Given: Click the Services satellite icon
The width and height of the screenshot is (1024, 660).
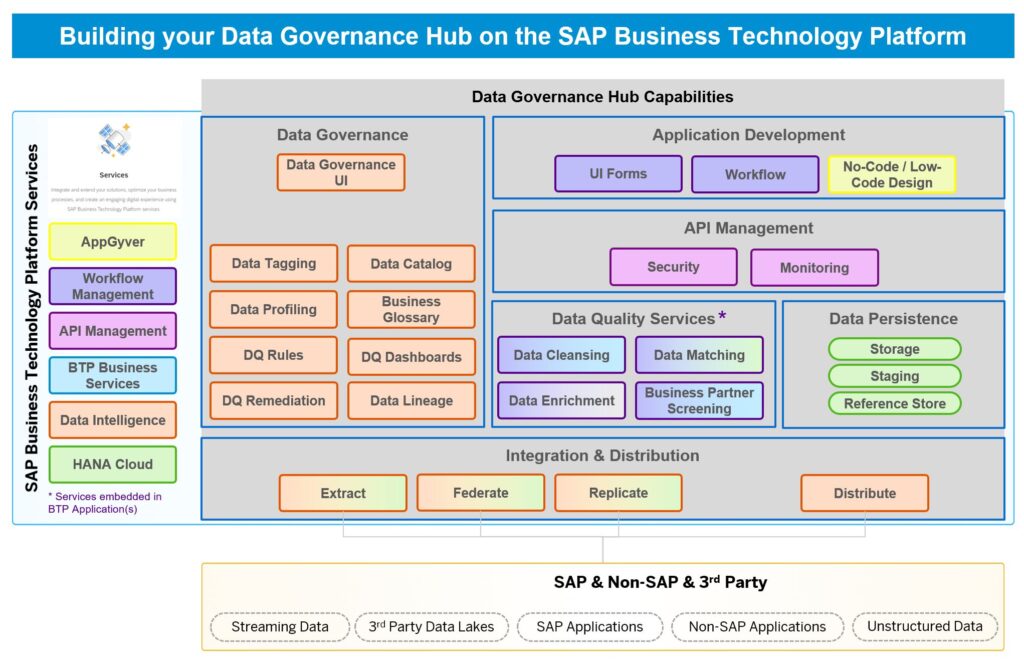Looking at the screenshot, I should pos(114,140).
